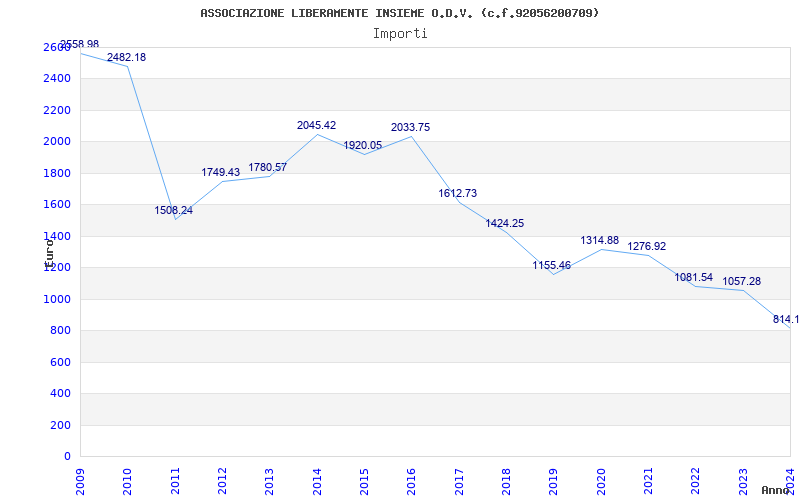Click the 1749.43 value label
This screenshot has width=800, height=500.
[x=220, y=173]
